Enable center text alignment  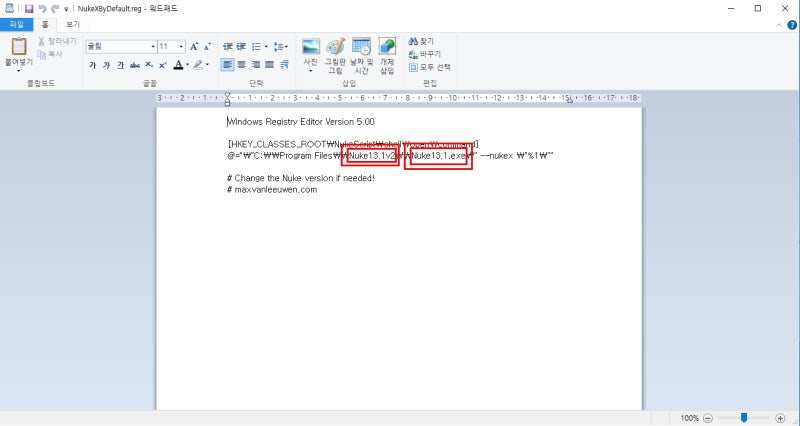coord(241,64)
